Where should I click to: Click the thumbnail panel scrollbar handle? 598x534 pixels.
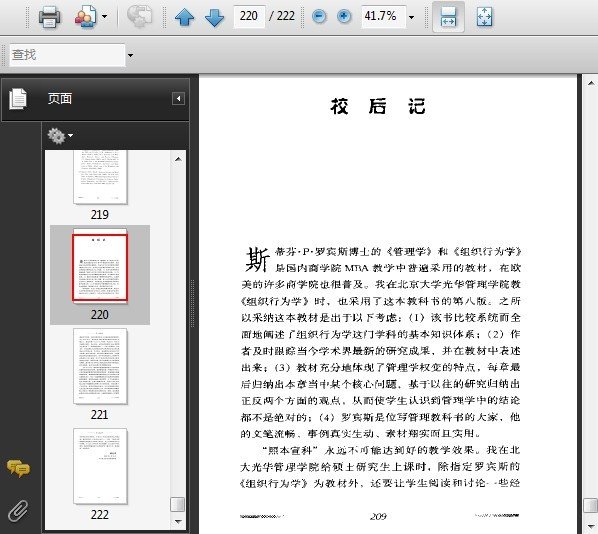(x=178, y=504)
